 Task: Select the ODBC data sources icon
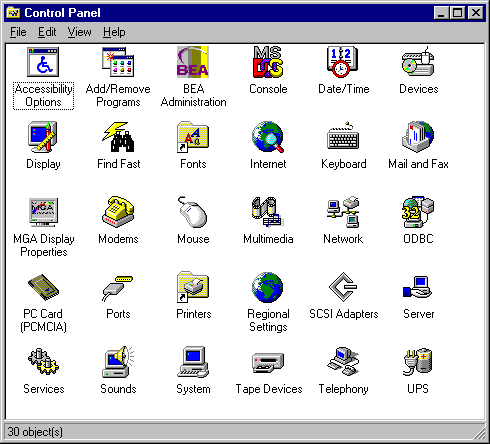pos(418,212)
